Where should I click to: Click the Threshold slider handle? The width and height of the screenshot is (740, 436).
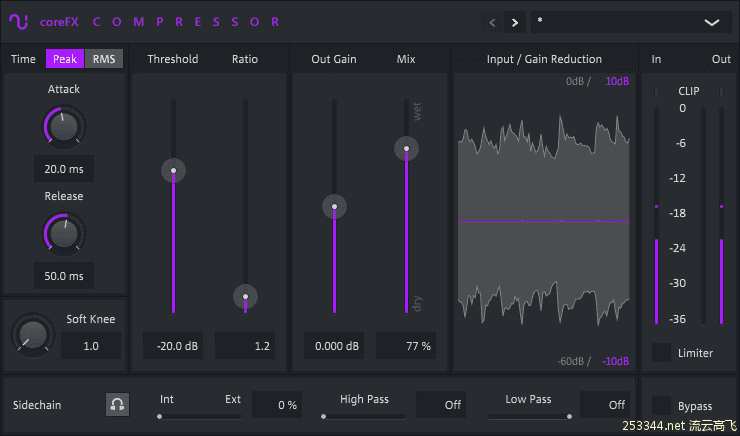[x=173, y=170]
